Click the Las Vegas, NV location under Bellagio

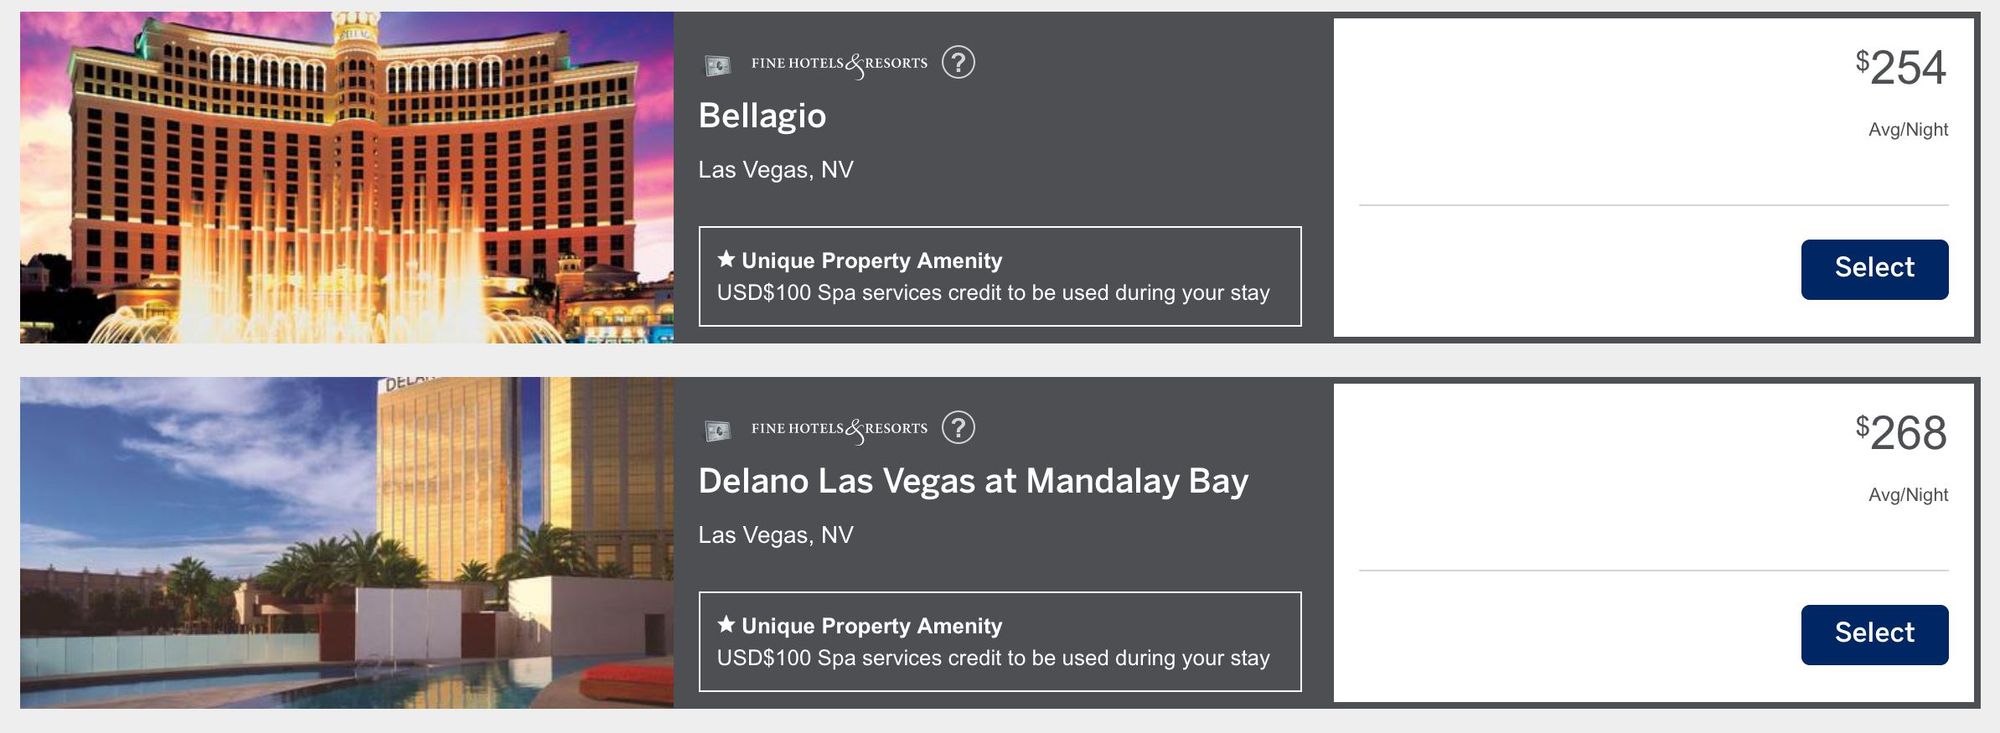click(x=776, y=170)
